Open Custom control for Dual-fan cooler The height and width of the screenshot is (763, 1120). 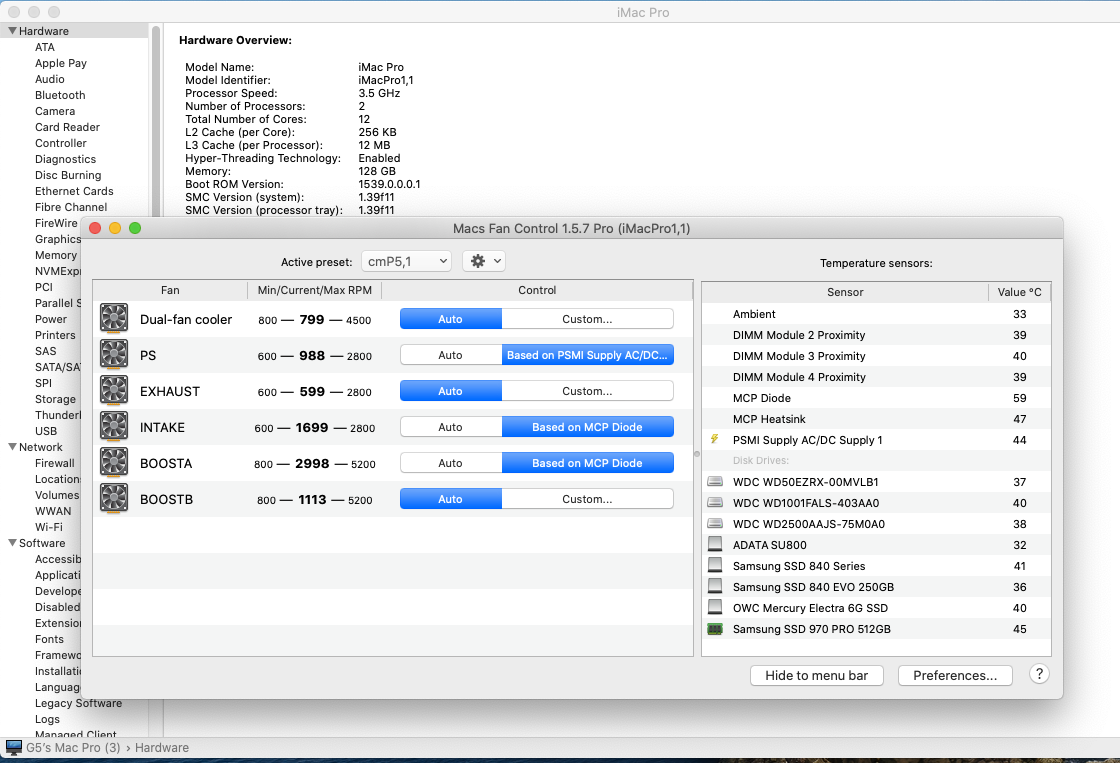(x=587, y=319)
